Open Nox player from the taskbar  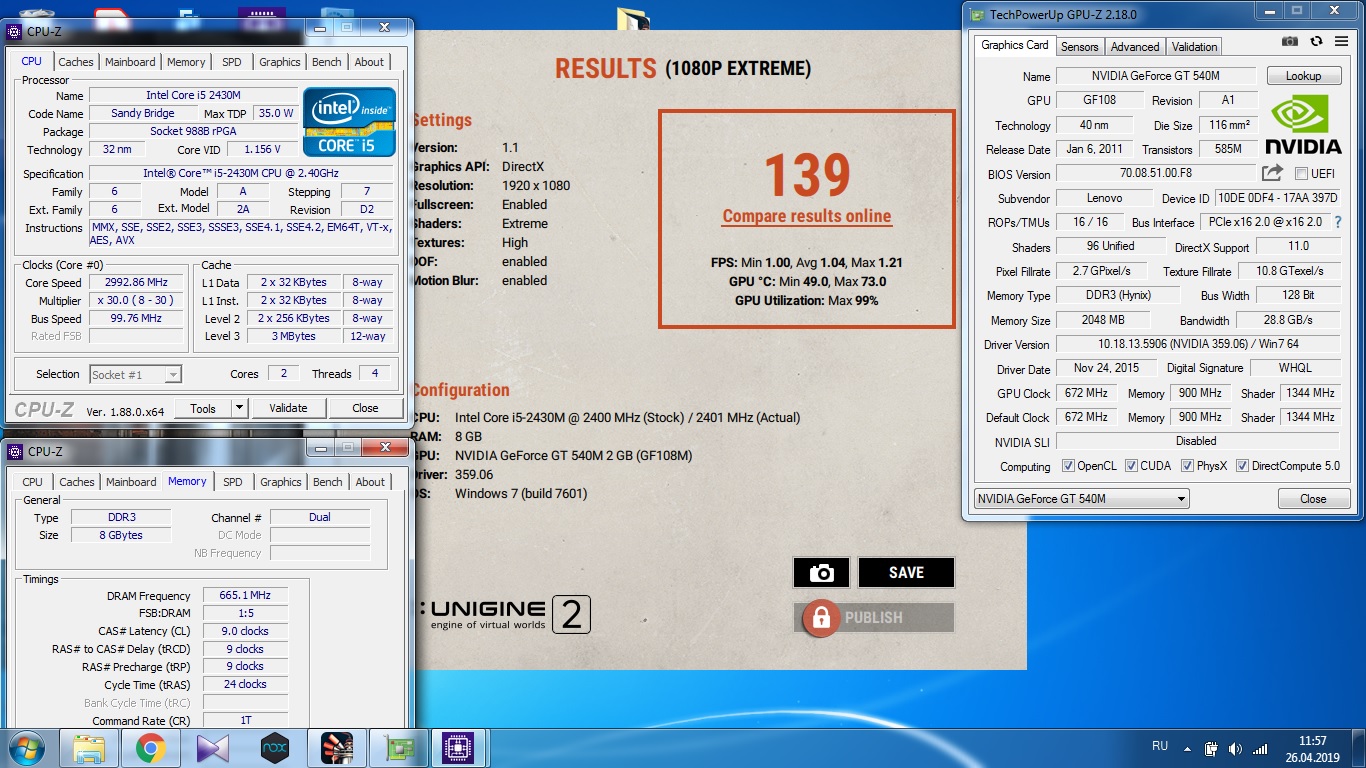pyautogui.click(x=275, y=748)
